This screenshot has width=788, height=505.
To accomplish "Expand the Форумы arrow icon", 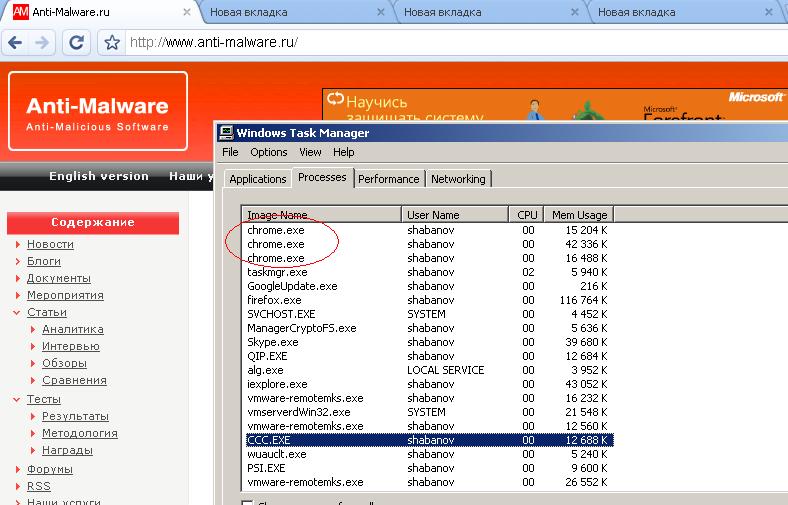I will pyautogui.click(x=18, y=469).
